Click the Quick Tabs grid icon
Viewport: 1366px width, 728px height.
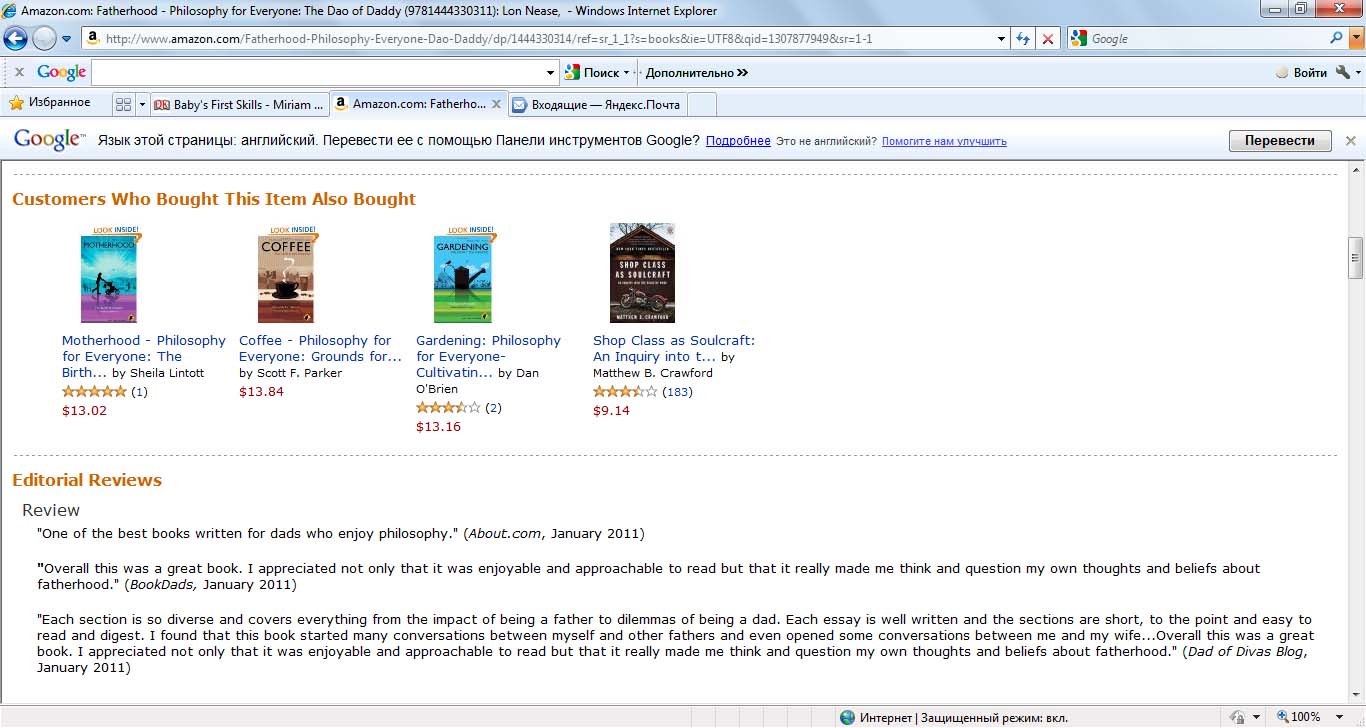tap(124, 104)
